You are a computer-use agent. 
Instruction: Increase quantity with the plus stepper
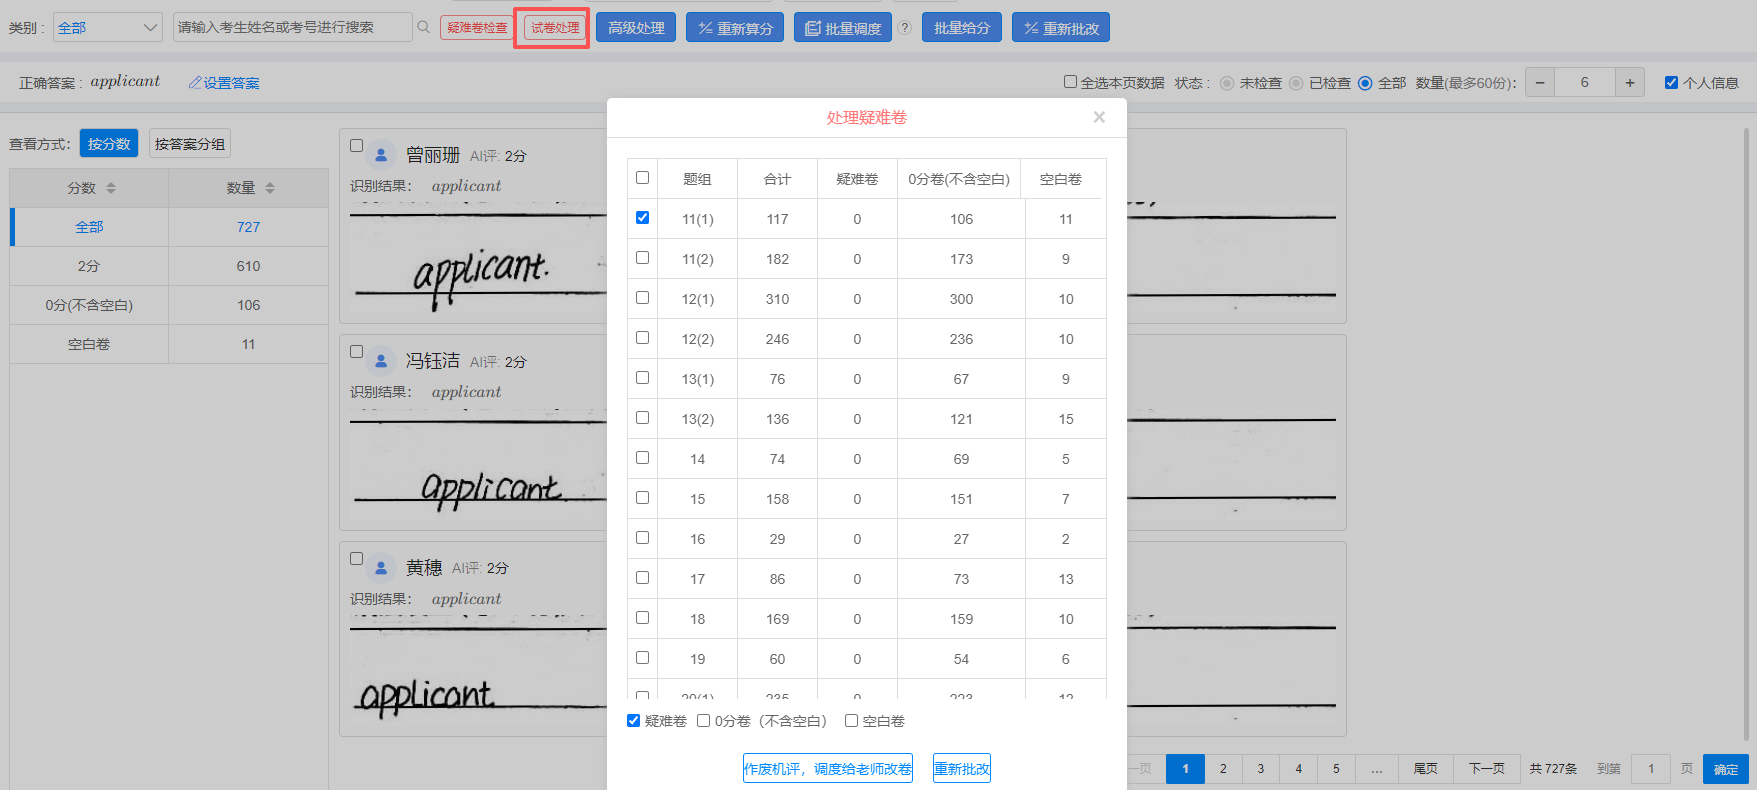(x=1630, y=83)
